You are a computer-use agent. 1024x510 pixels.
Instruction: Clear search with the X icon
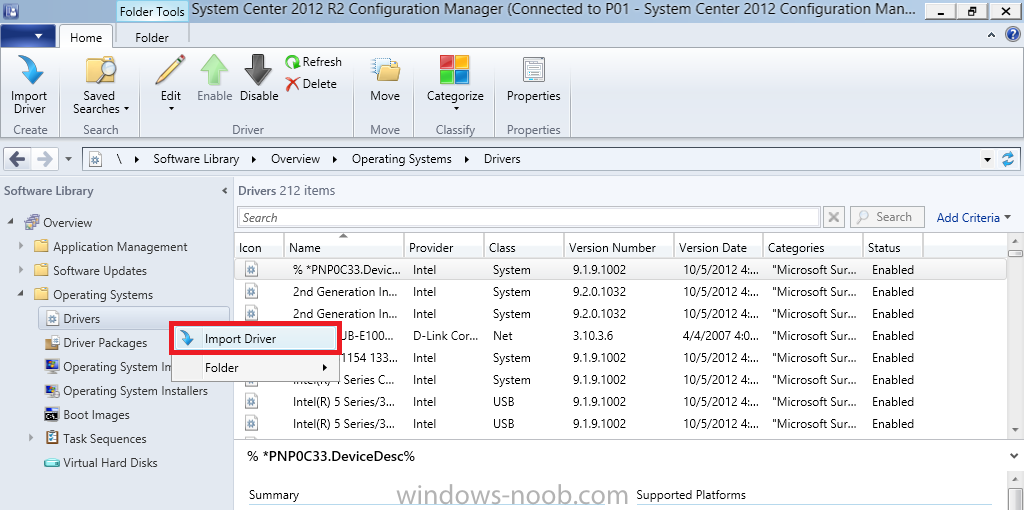pyautogui.click(x=833, y=217)
